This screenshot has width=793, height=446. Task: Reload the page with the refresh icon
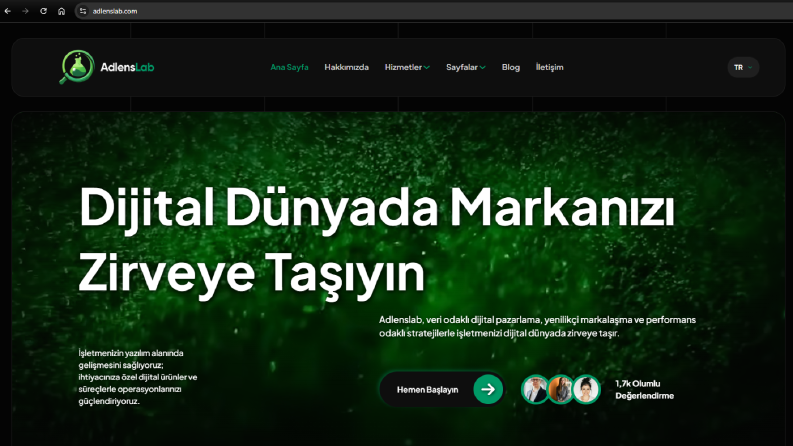pyautogui.click(x=43, y=11)
